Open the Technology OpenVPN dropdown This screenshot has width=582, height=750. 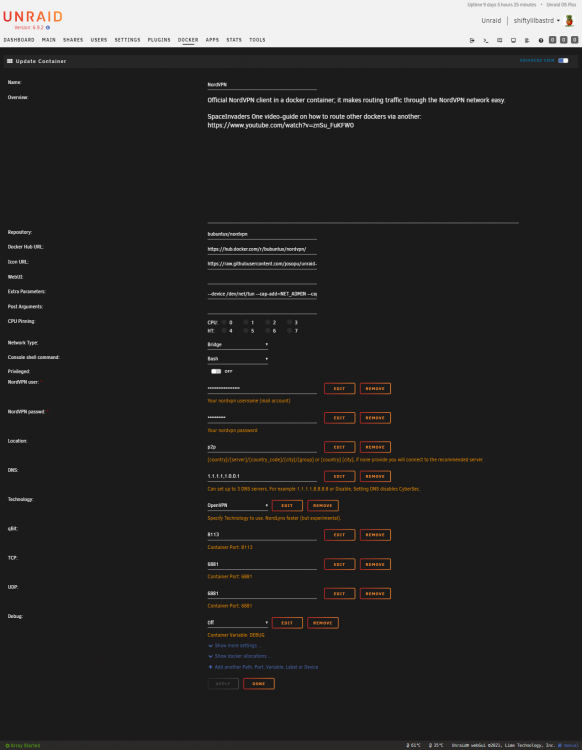pyautogui.click(x=238, y=506)
